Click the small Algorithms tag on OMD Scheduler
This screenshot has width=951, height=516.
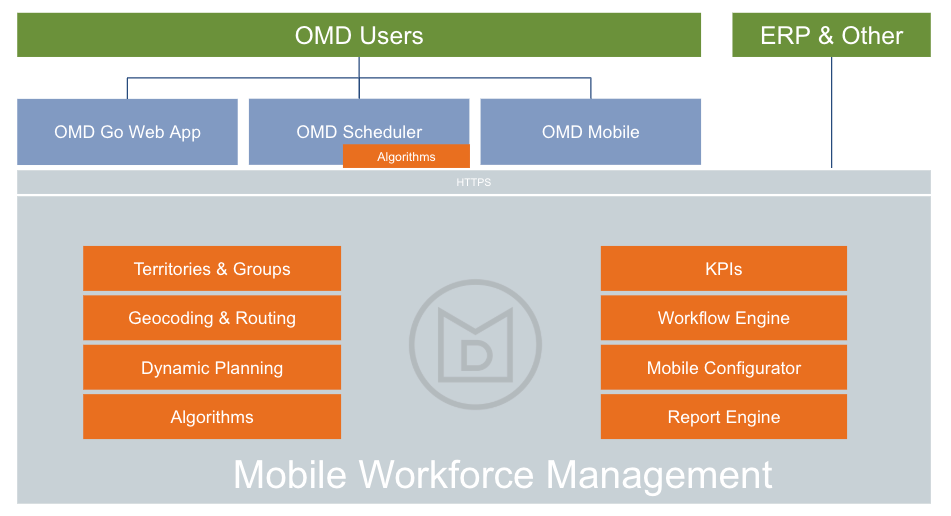tap(406, 156)
